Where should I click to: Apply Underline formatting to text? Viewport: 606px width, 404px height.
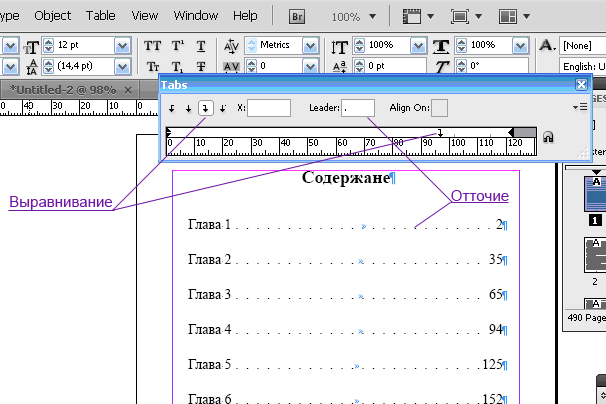click(201, 46)
